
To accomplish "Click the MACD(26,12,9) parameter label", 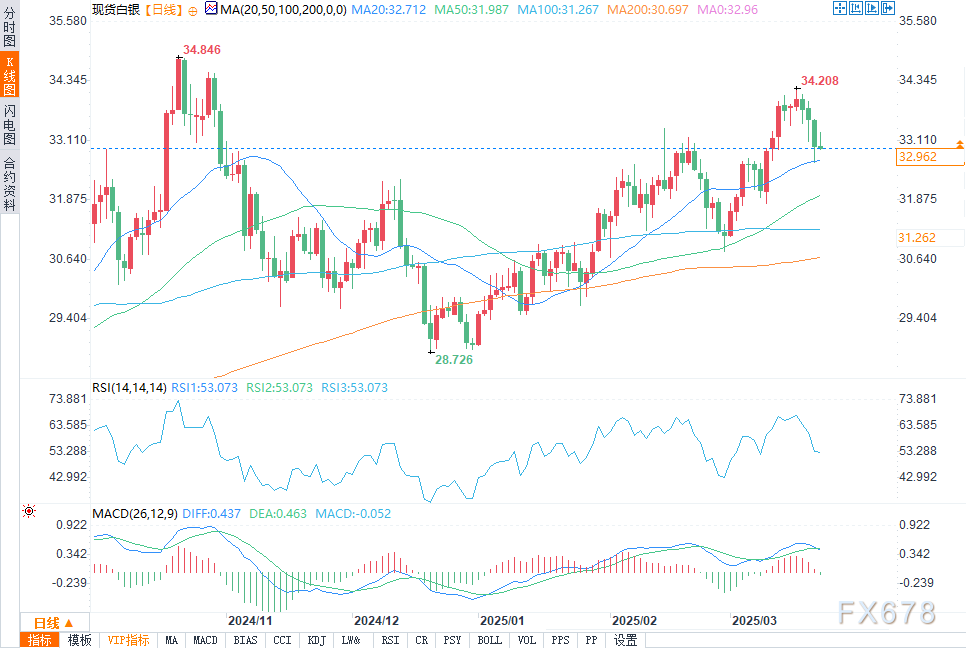I will tap(135, 513).
